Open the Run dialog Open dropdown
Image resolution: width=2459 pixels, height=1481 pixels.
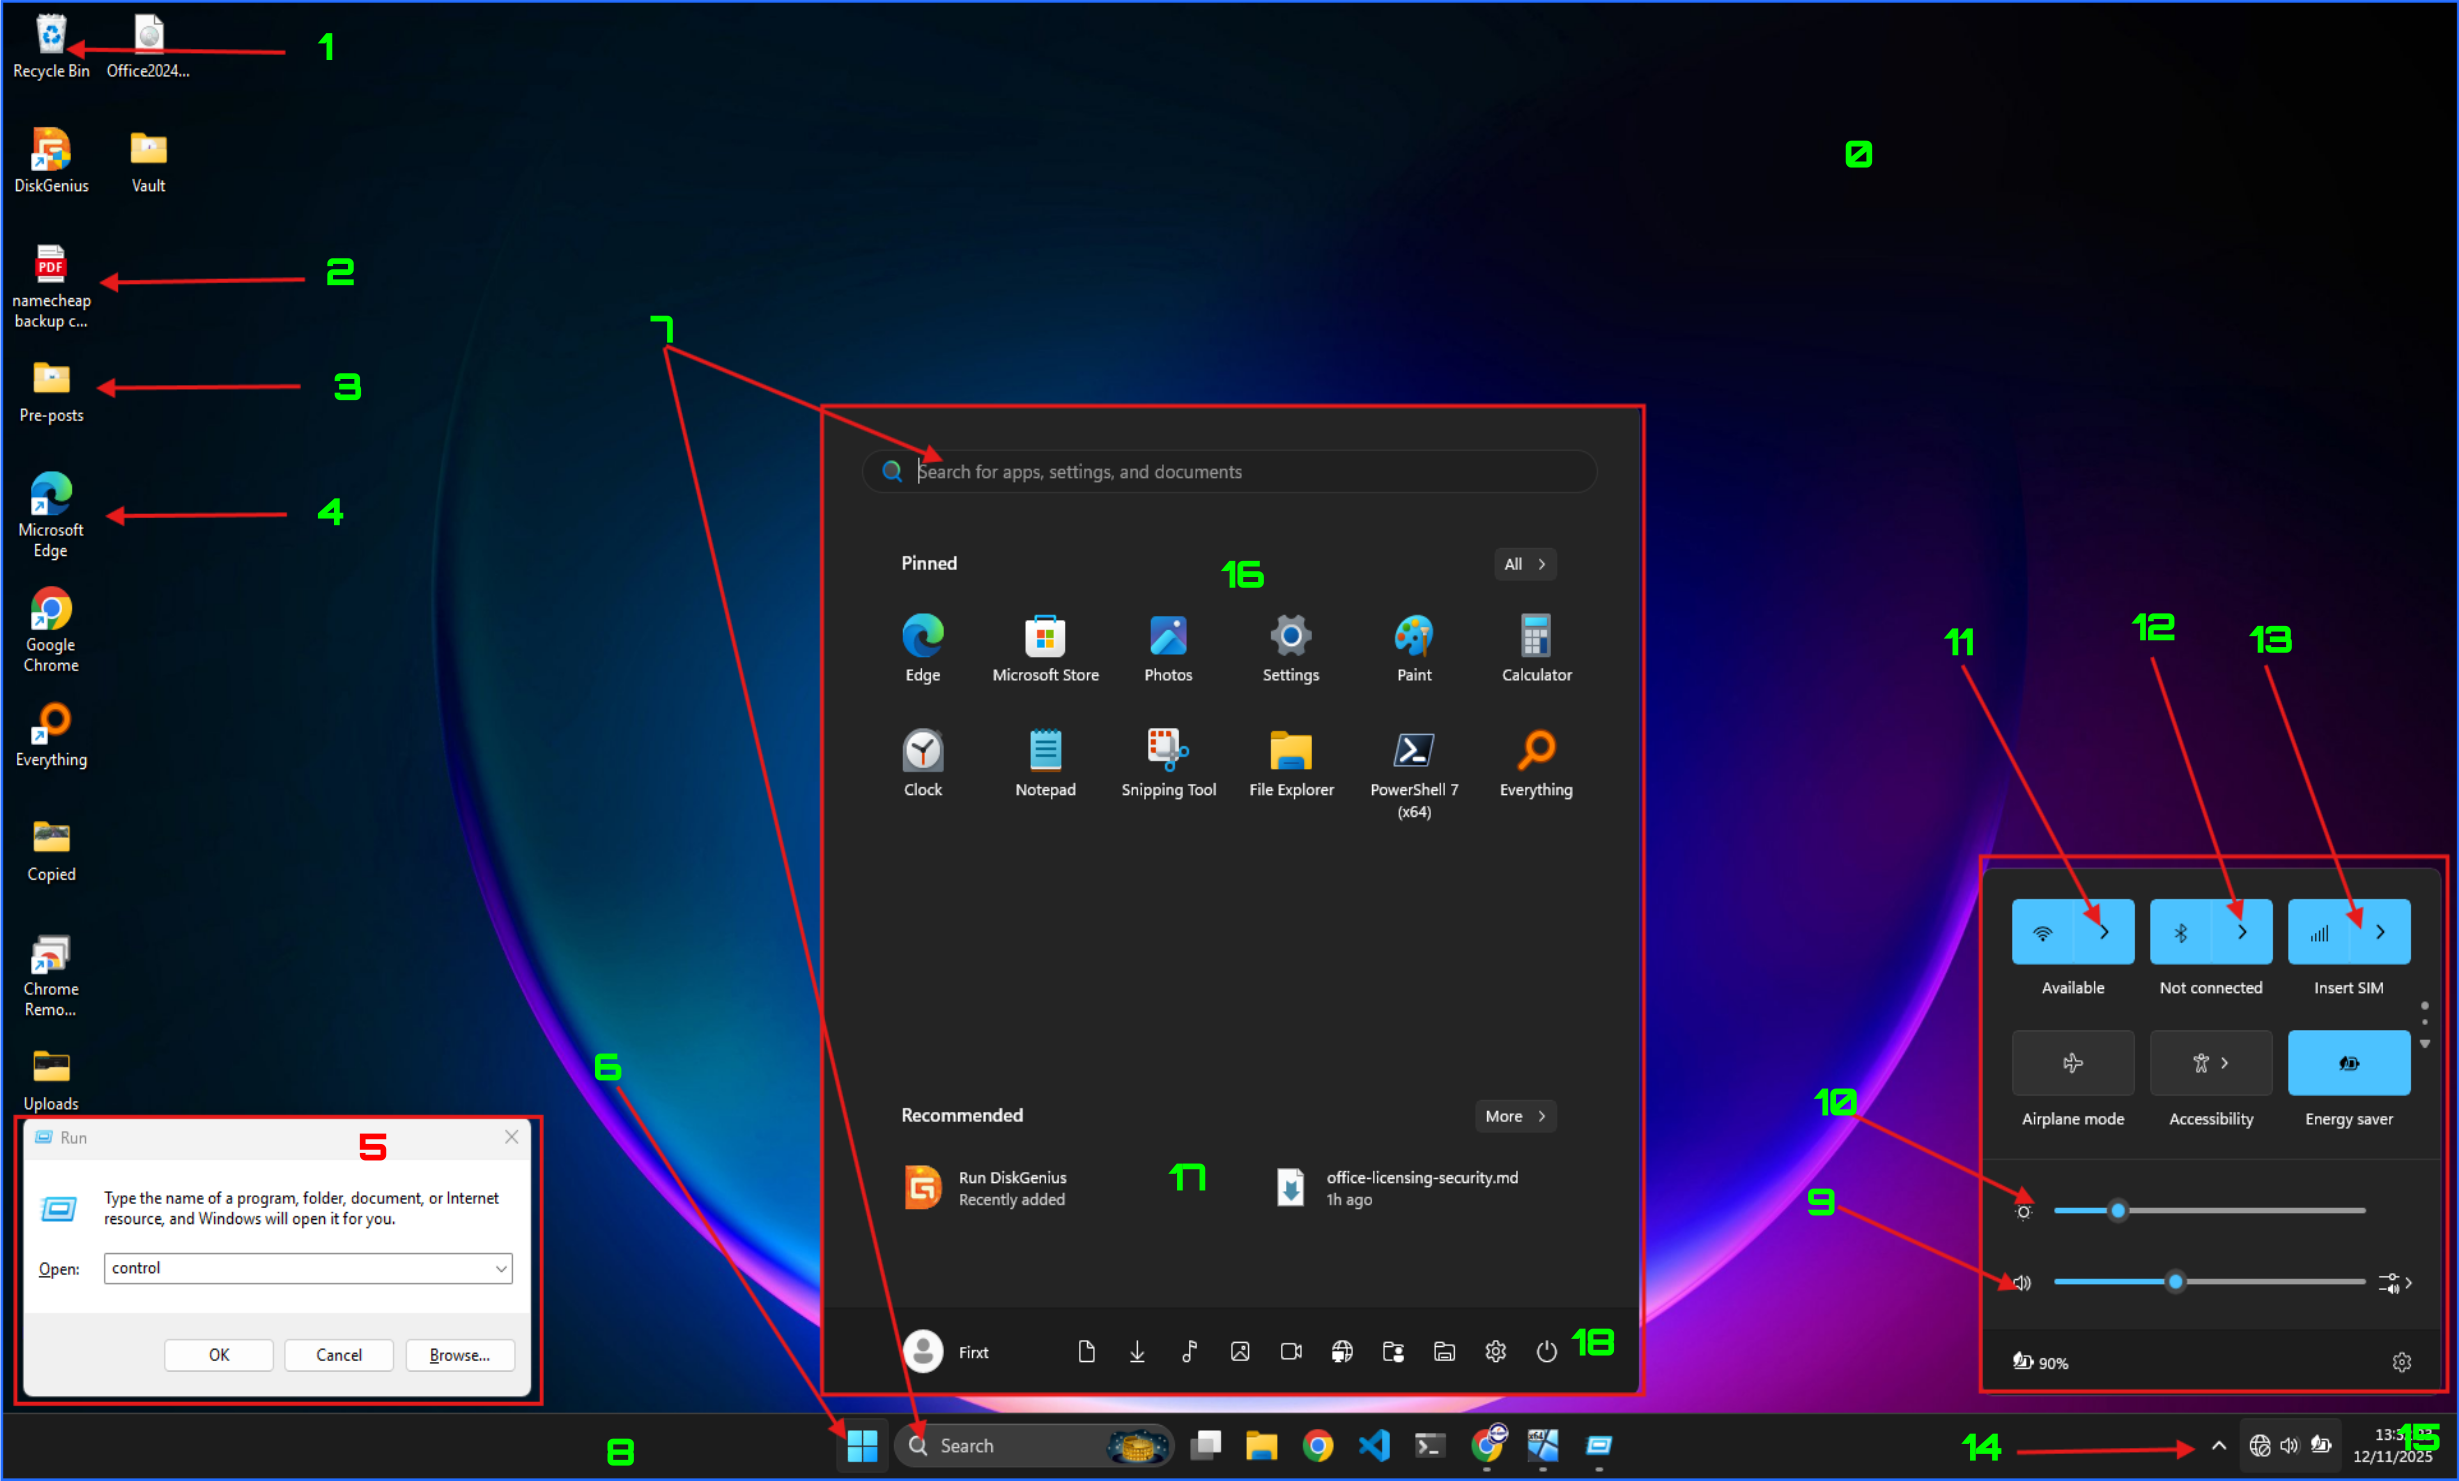(500, 1269)
